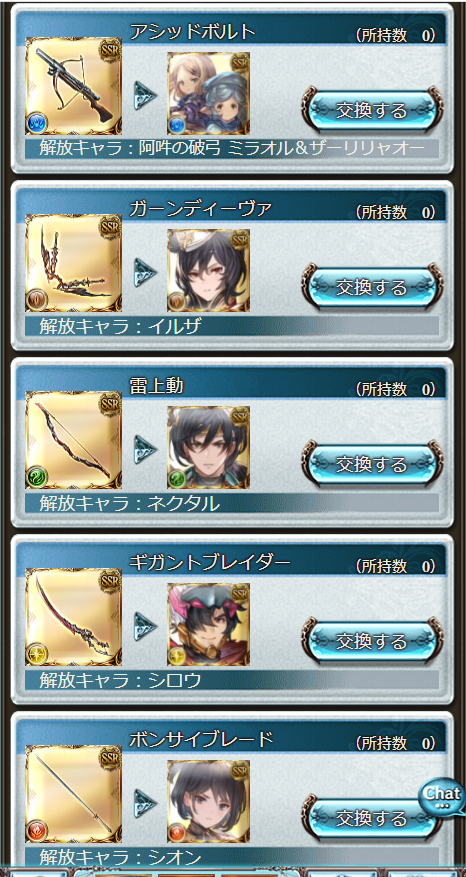Viewport: 466px width, 877px height.
Task: Exchange for ガーンディーヴァ with 交換する button
Action: coord(372,287)
